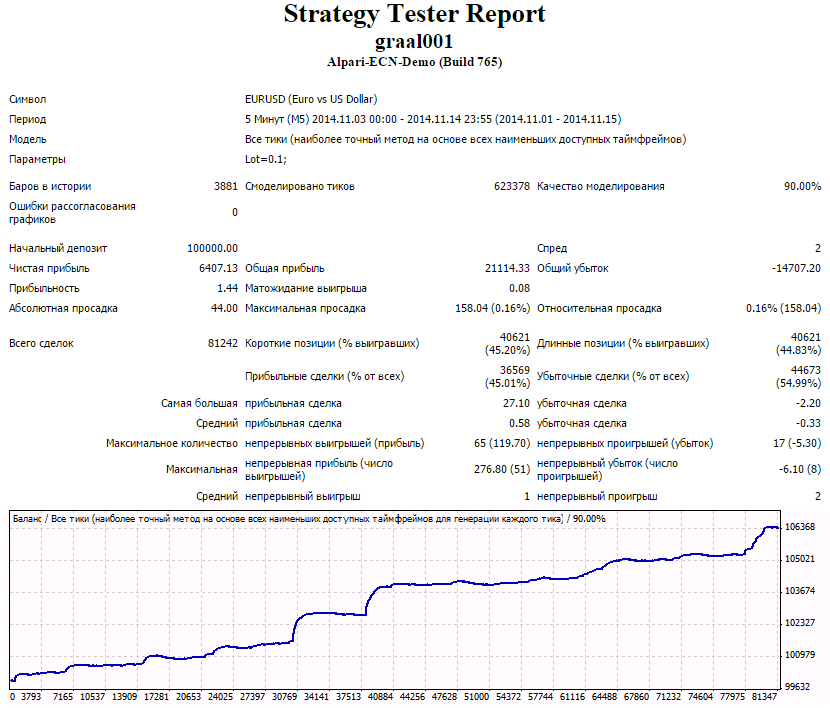
Task: Select the absolute drawdown value 44.00
Action: click(x=224, y=308)
